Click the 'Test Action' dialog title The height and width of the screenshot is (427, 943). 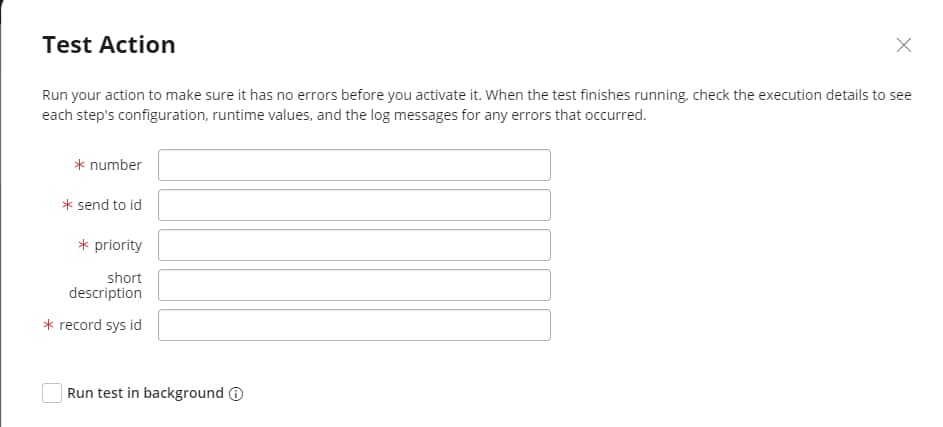(x=108, y=45)
